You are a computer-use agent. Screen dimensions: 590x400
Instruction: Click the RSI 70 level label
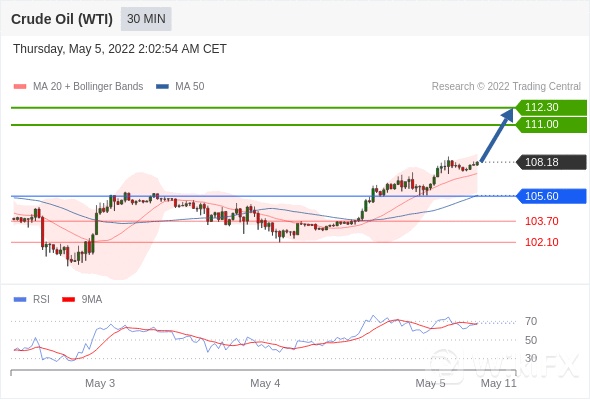tap(531, 321)
